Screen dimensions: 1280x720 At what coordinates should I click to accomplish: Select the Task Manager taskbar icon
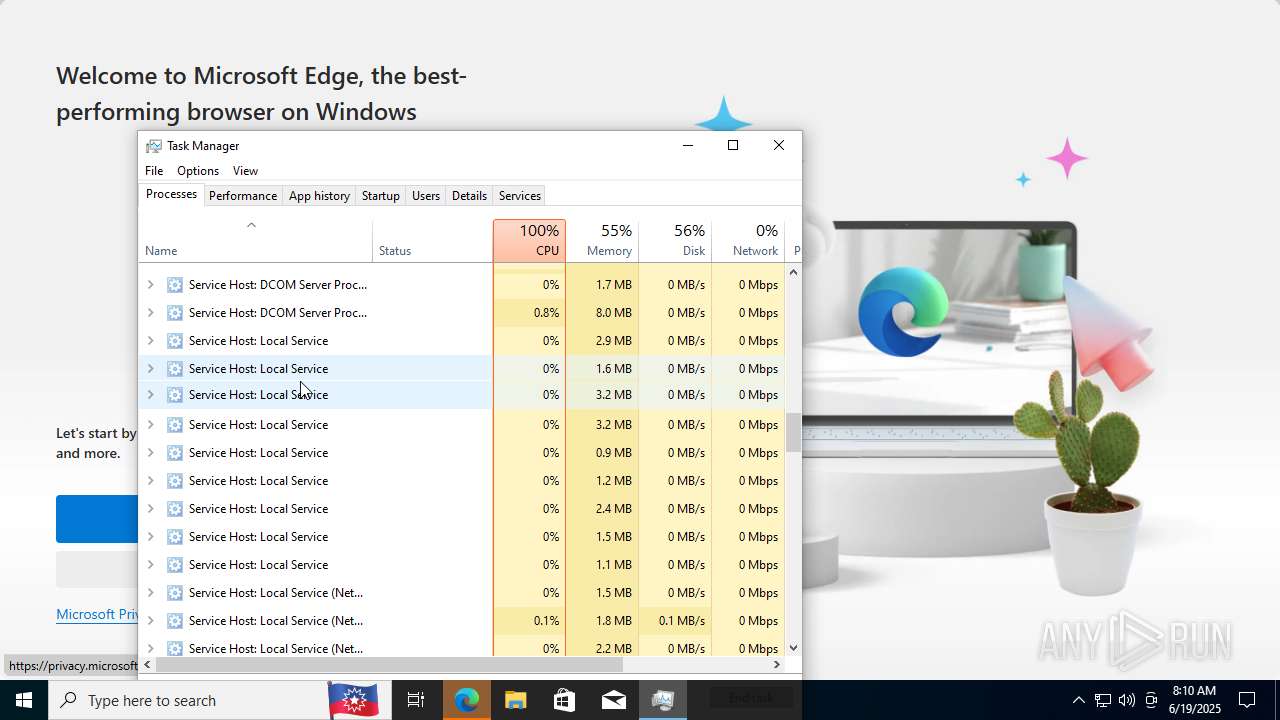pyautogui.click(x=663, y=700)
